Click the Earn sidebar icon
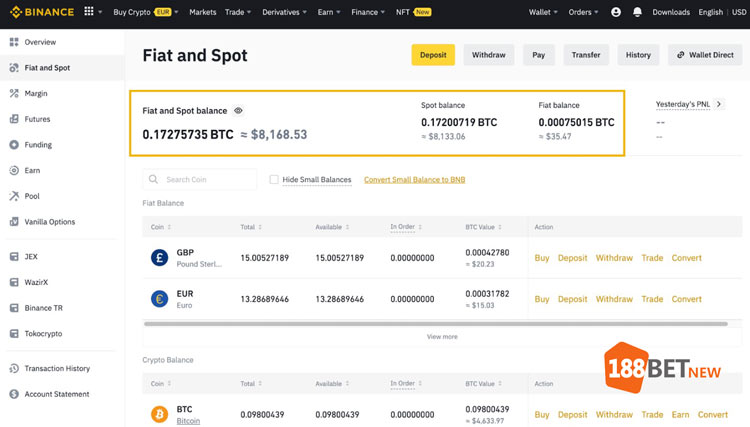The image size is (750, 427). pyautogui.click(x=14, y=170)
